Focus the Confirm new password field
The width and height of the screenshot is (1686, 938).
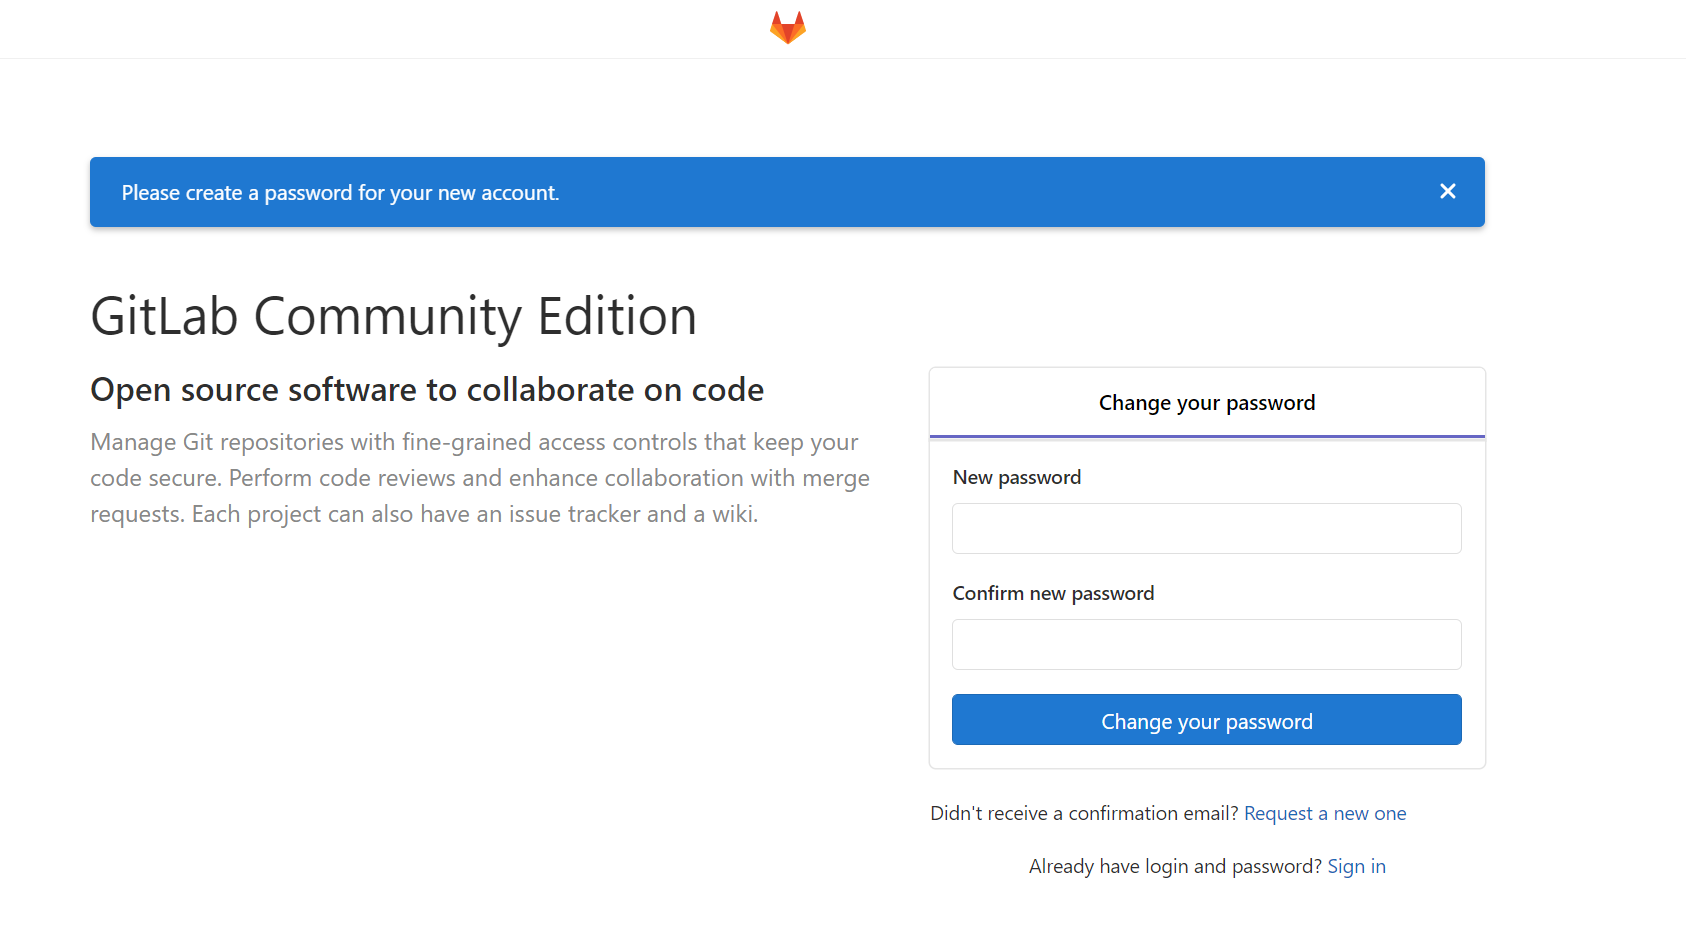(1206, 644)
